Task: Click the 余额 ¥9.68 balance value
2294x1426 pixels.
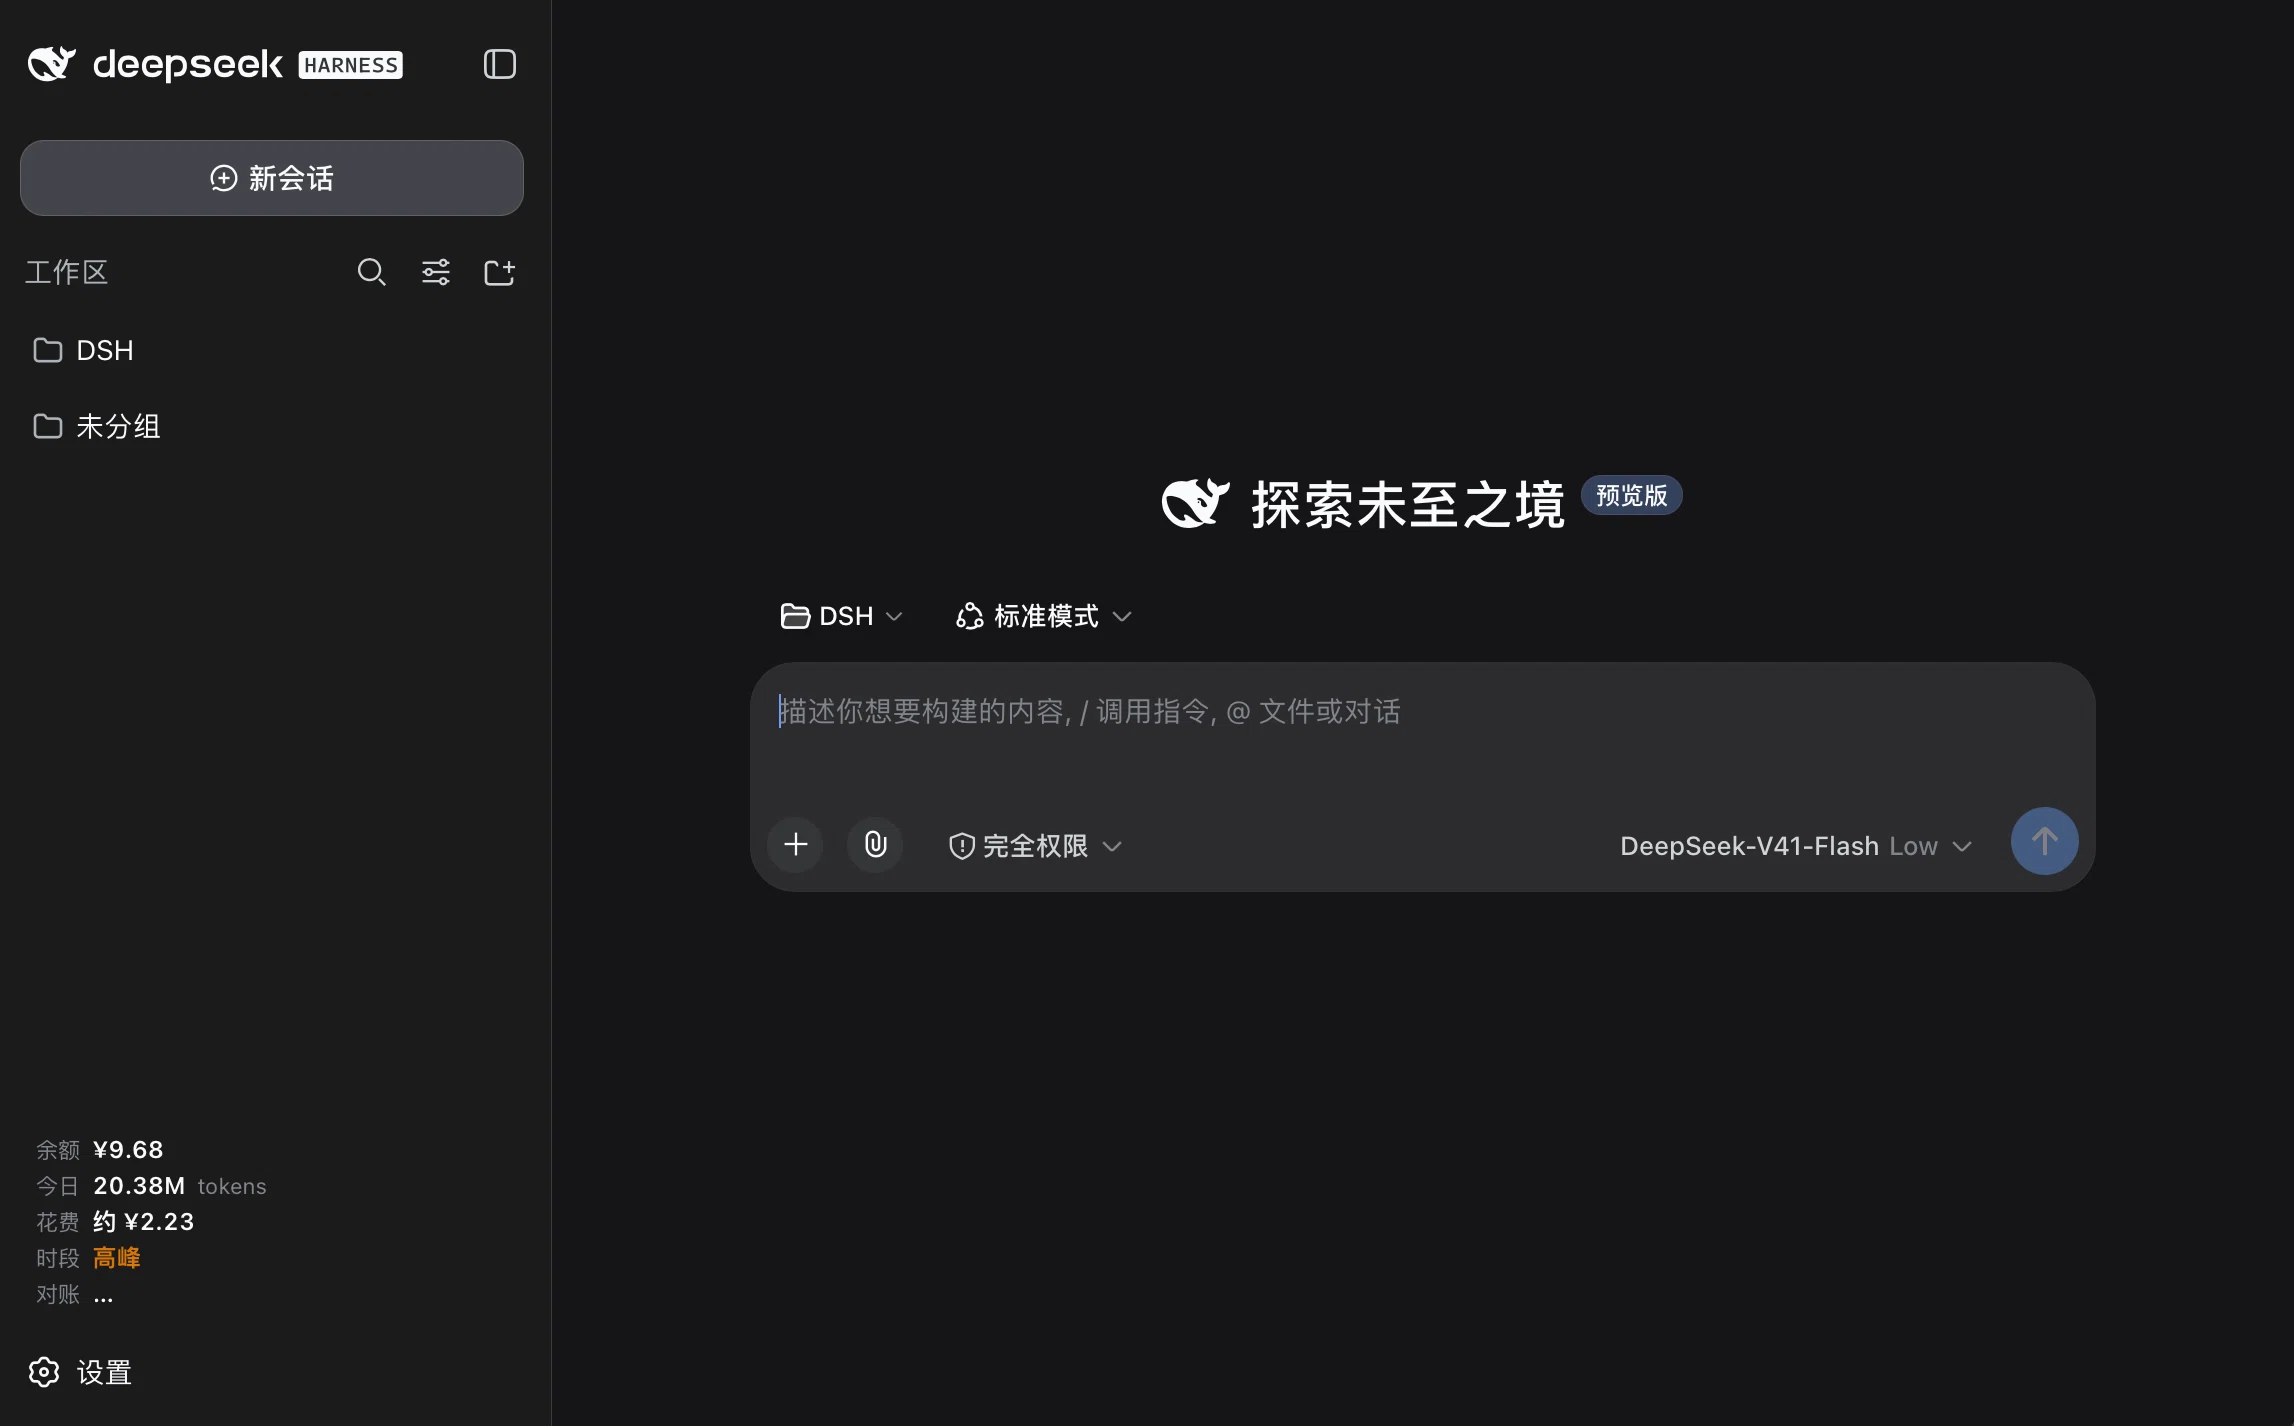Action: 128,1150
